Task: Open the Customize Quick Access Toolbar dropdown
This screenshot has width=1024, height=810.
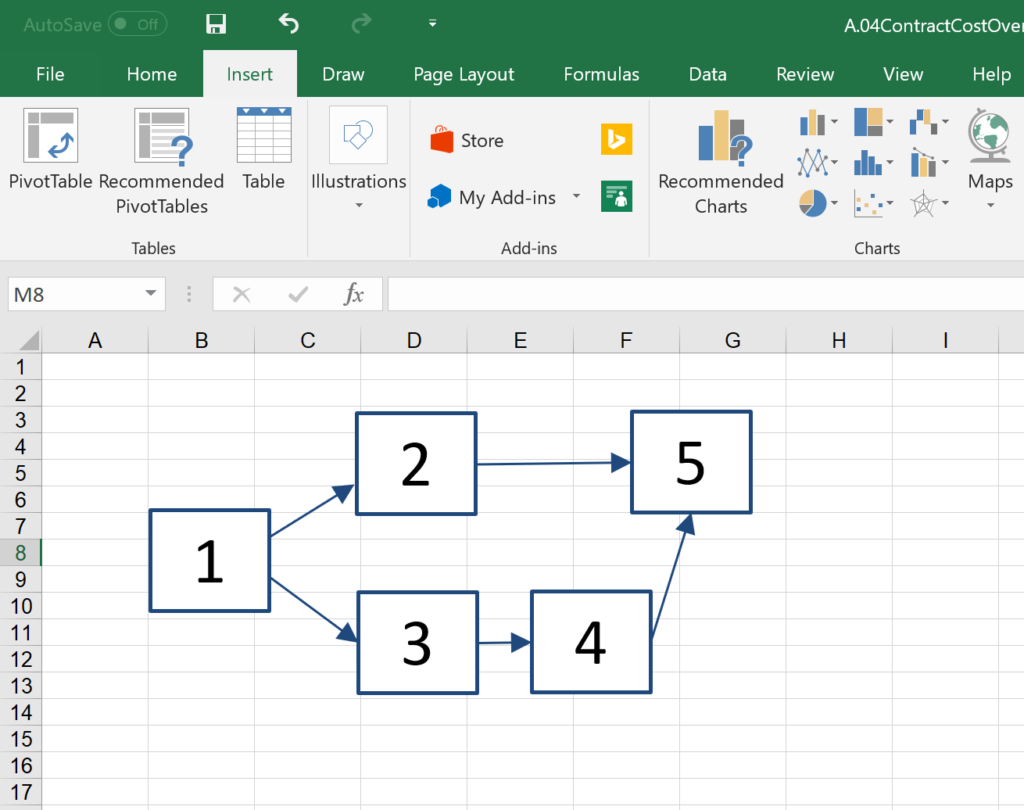Action: point(432,24)
